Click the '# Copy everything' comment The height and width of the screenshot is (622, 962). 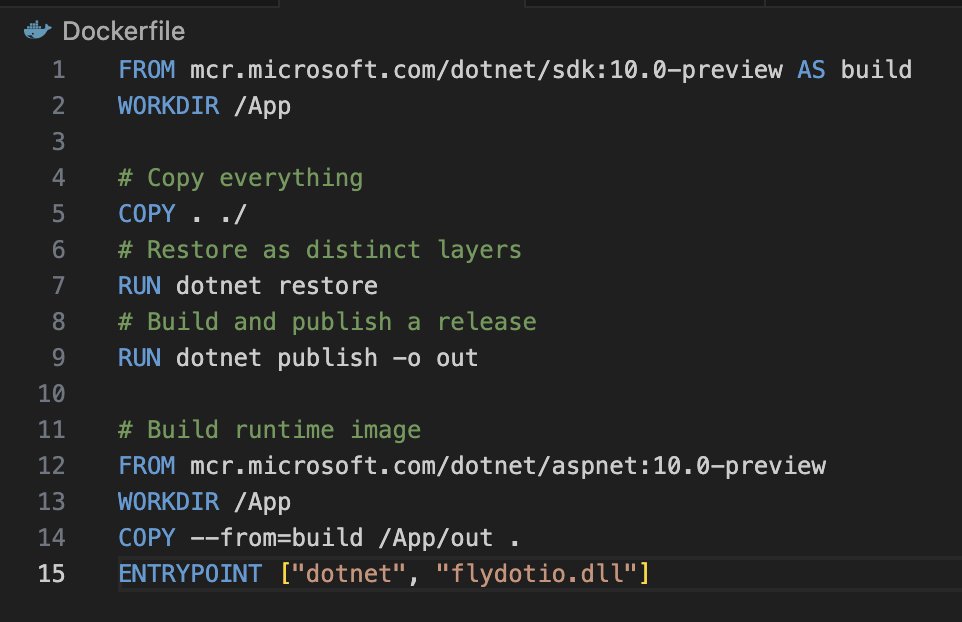240,179
